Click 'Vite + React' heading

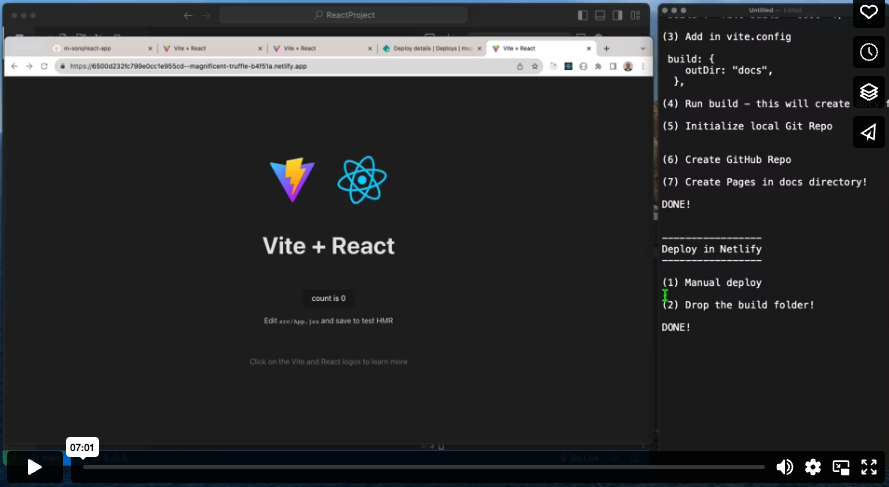click(328, 246)
